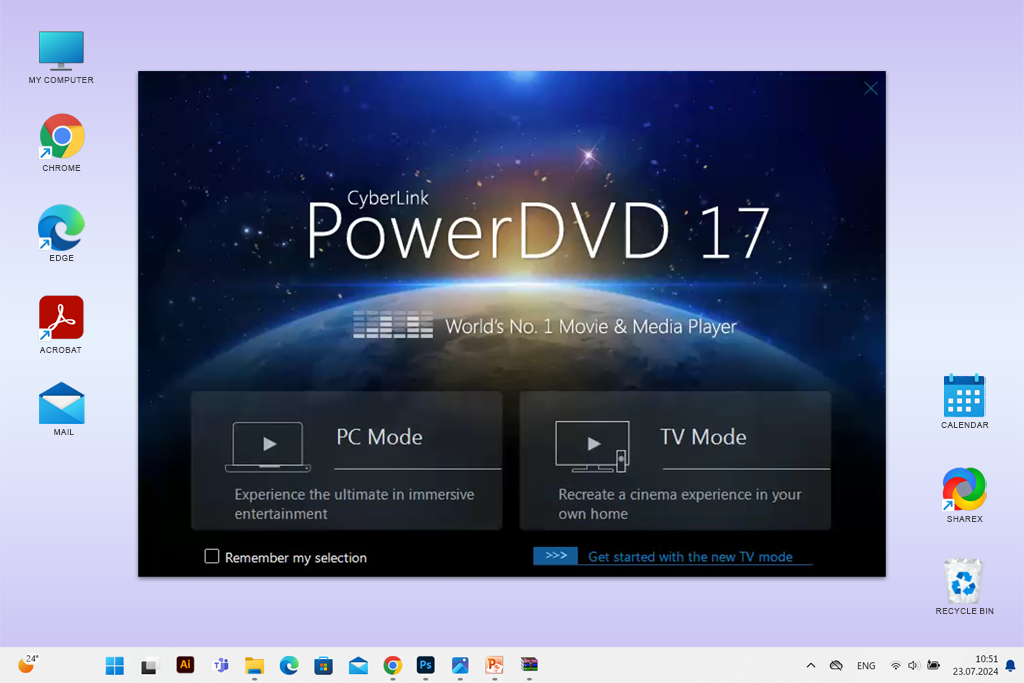
Task: Open the notifications bell icon
Action: [1010, 665]
